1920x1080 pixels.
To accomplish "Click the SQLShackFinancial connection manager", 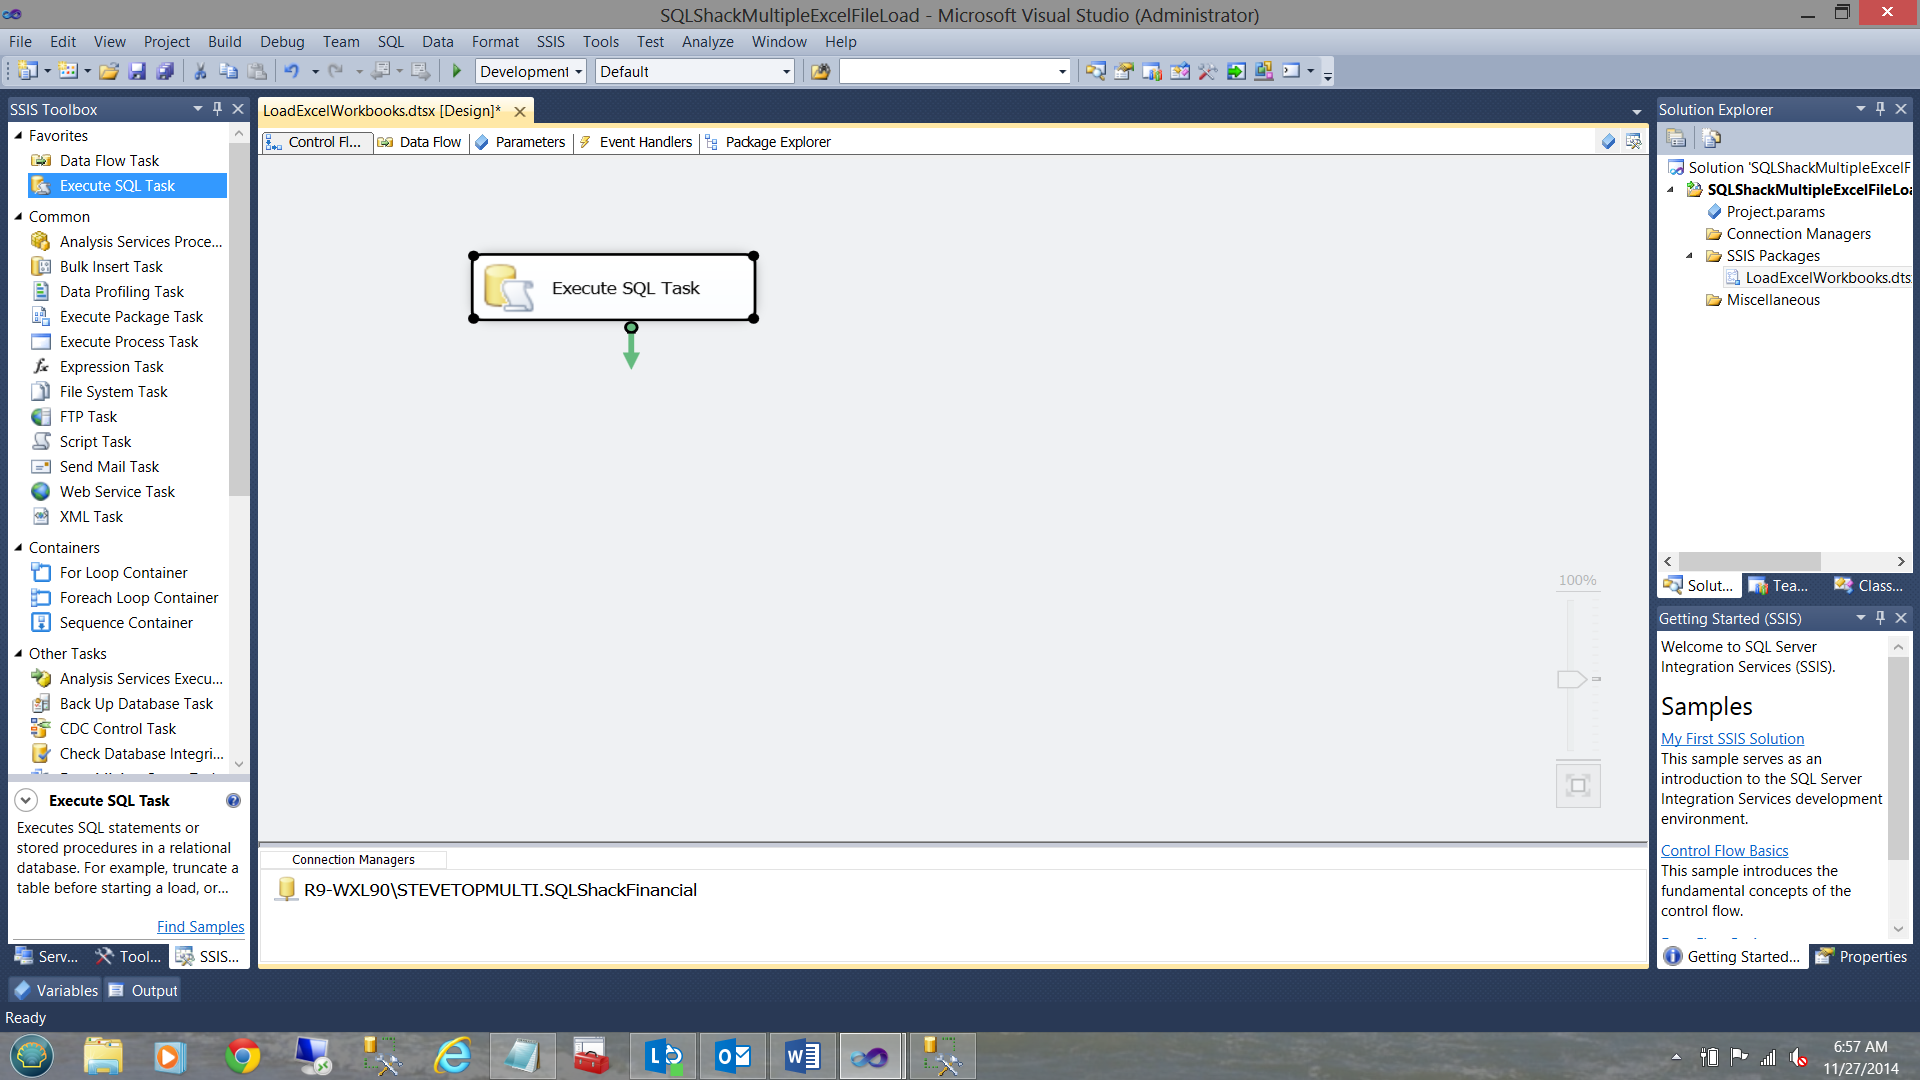I will coord(499,890).
